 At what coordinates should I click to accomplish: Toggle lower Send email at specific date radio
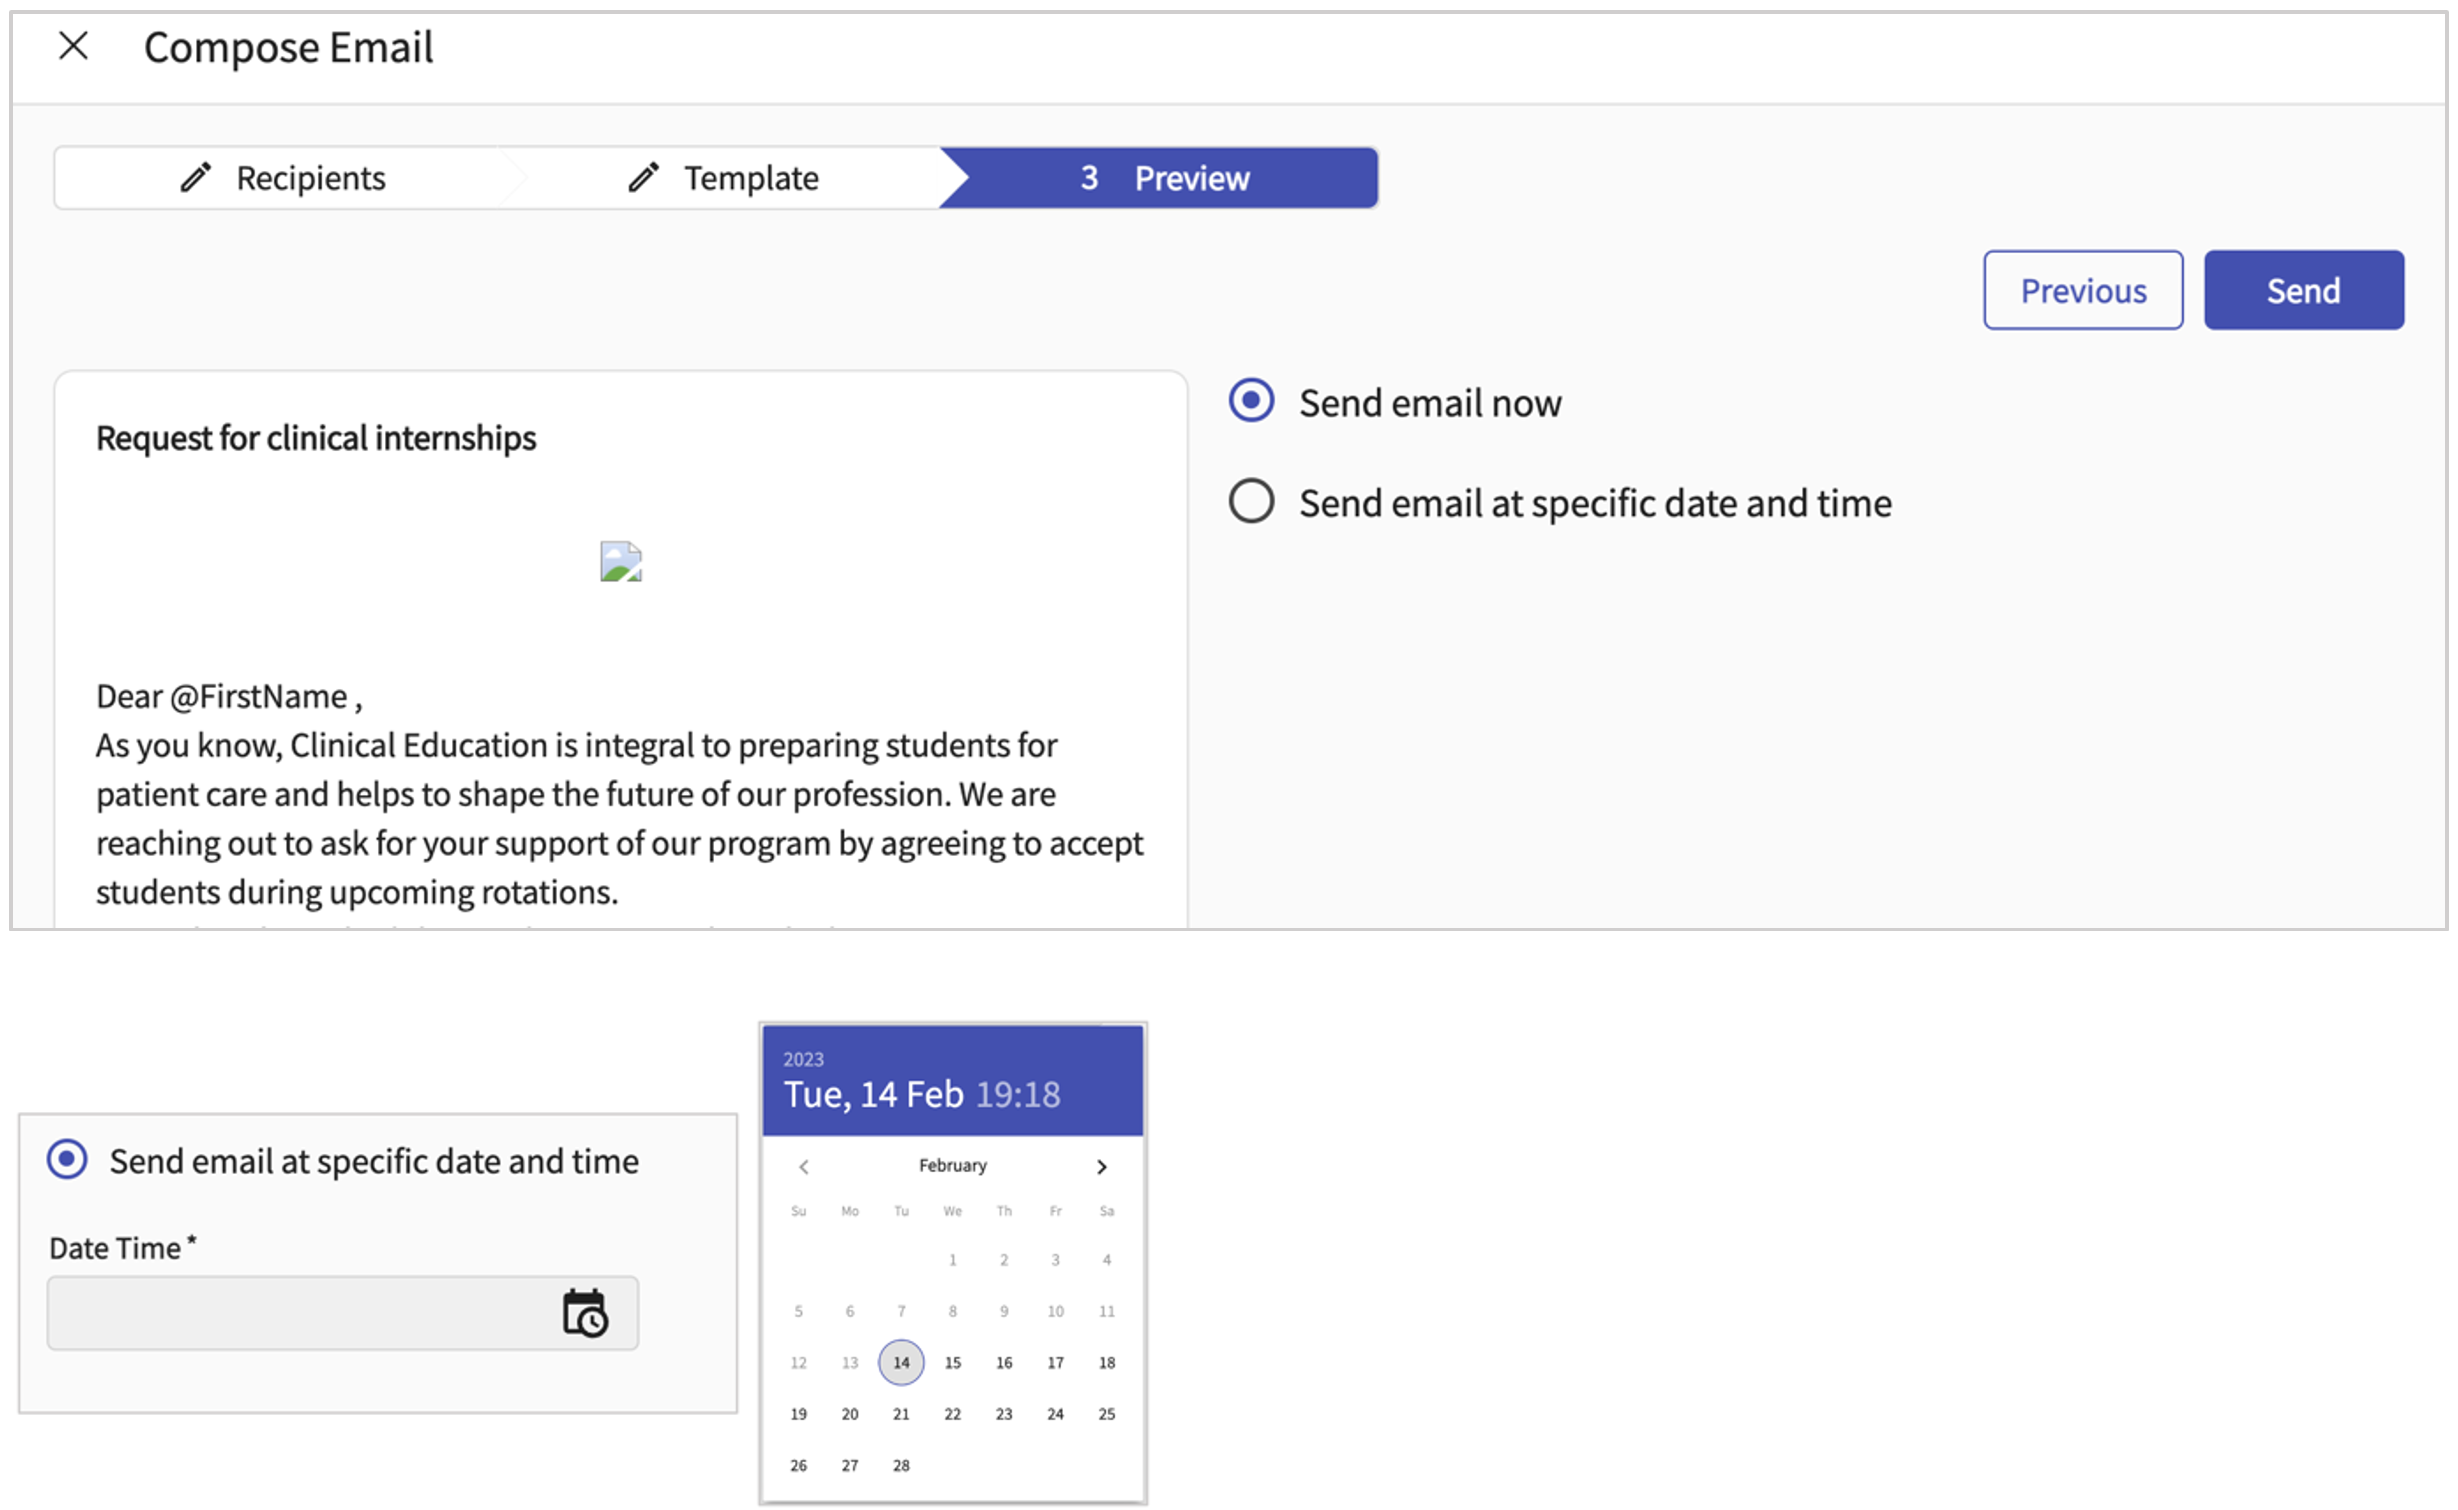pos(67,1159)
